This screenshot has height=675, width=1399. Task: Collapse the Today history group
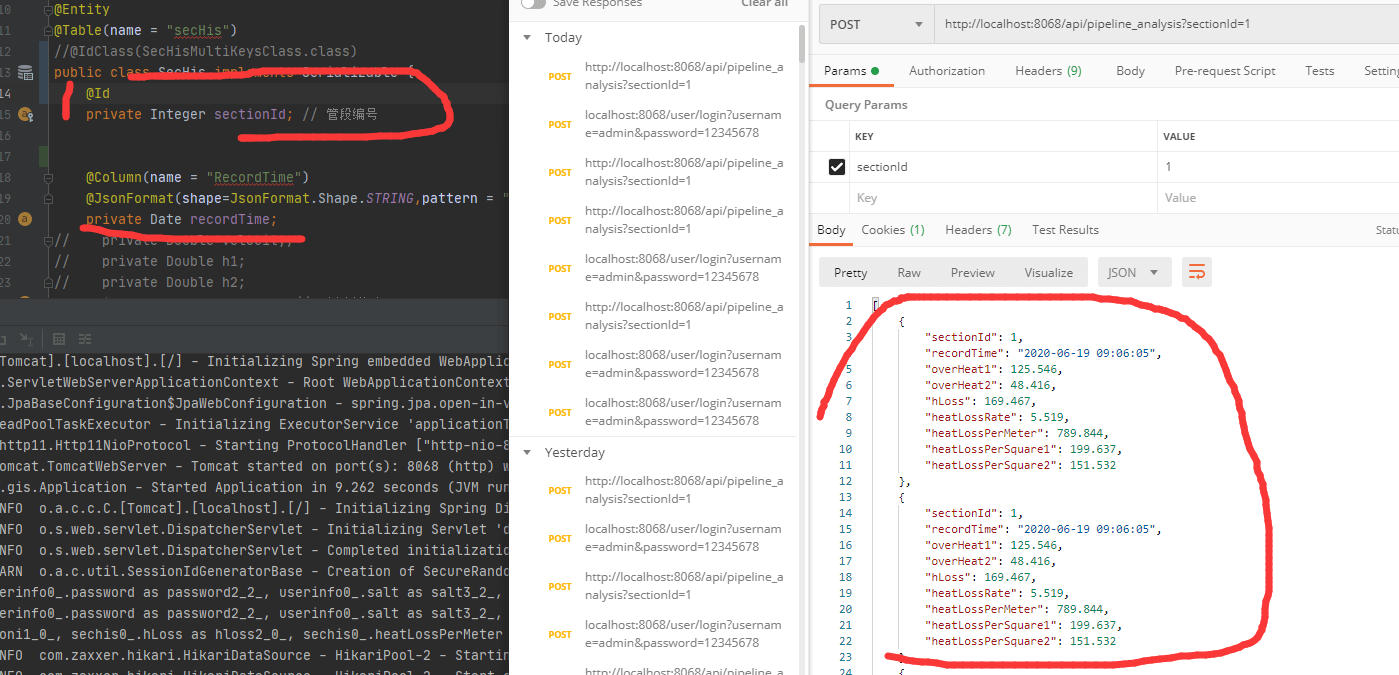coord(528,38)
